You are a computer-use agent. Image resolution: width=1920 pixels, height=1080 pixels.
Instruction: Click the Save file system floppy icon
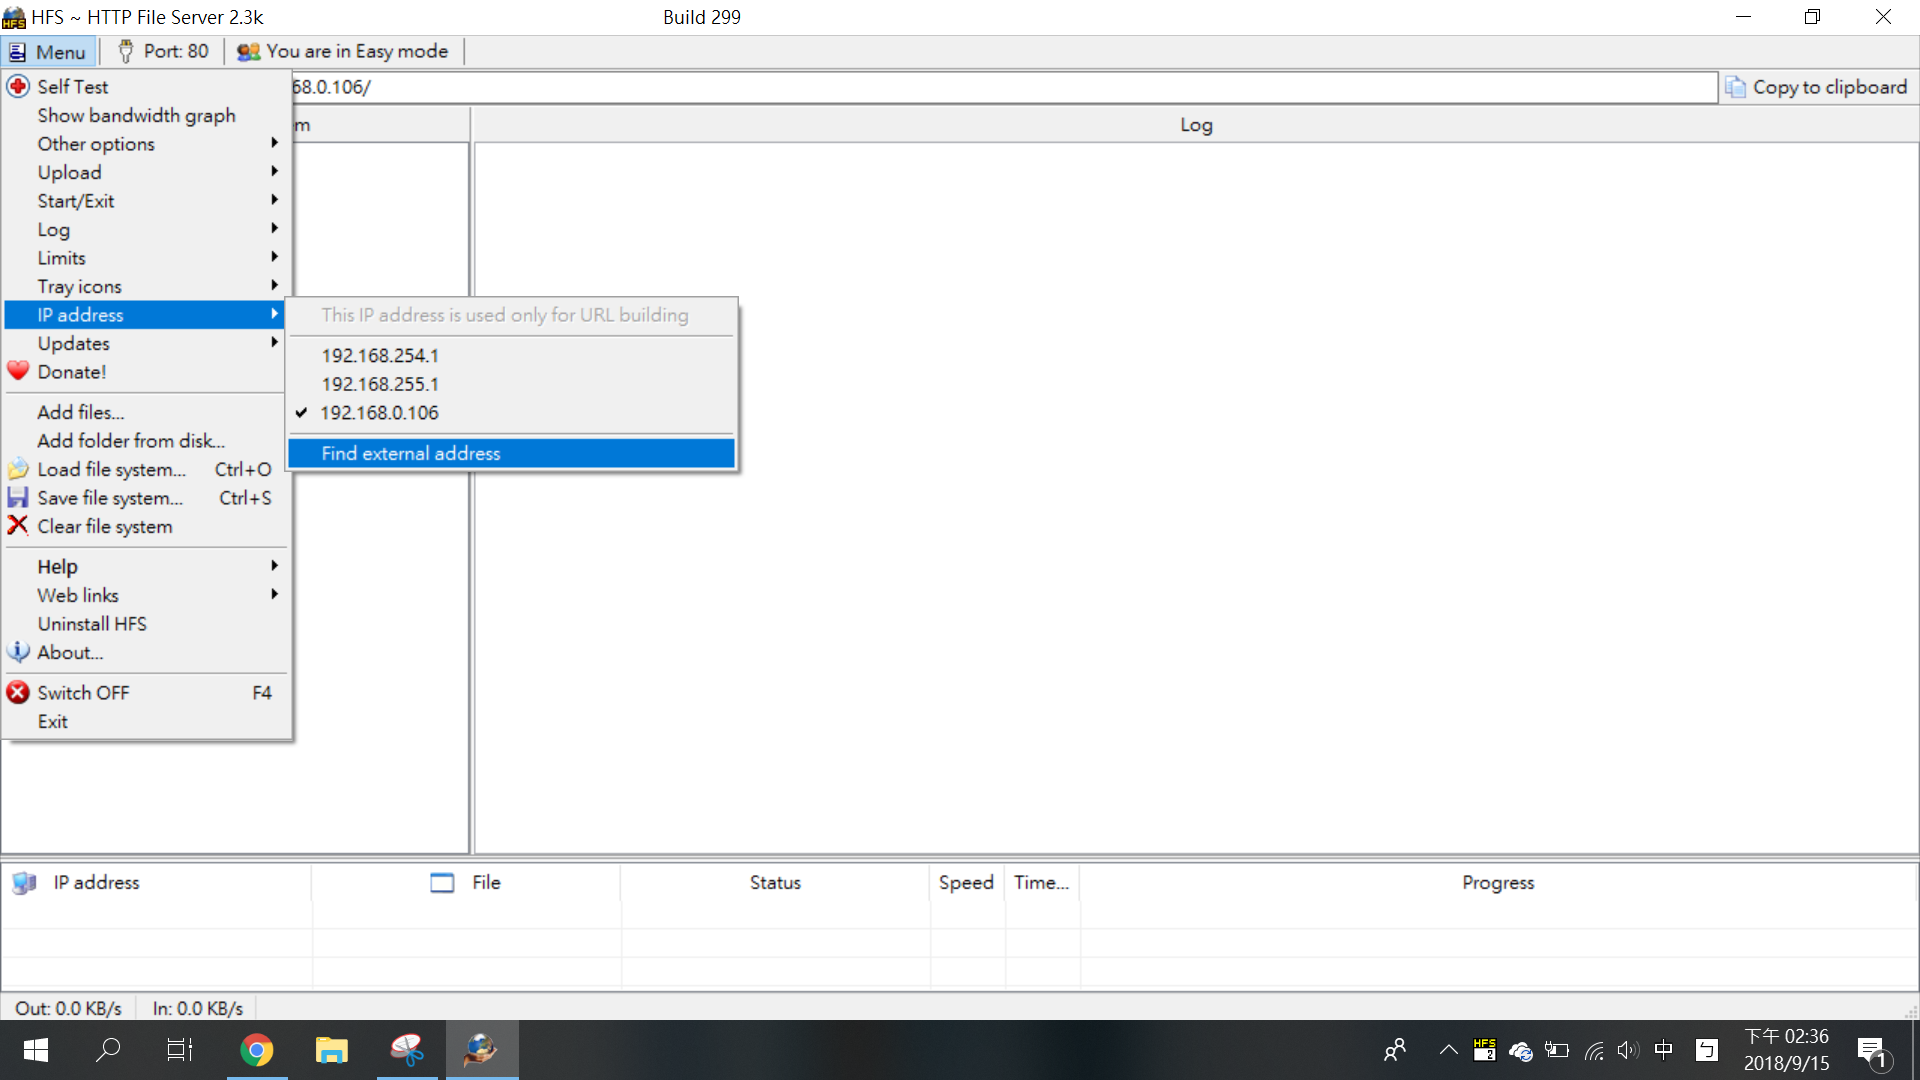[x=18, y=497]
